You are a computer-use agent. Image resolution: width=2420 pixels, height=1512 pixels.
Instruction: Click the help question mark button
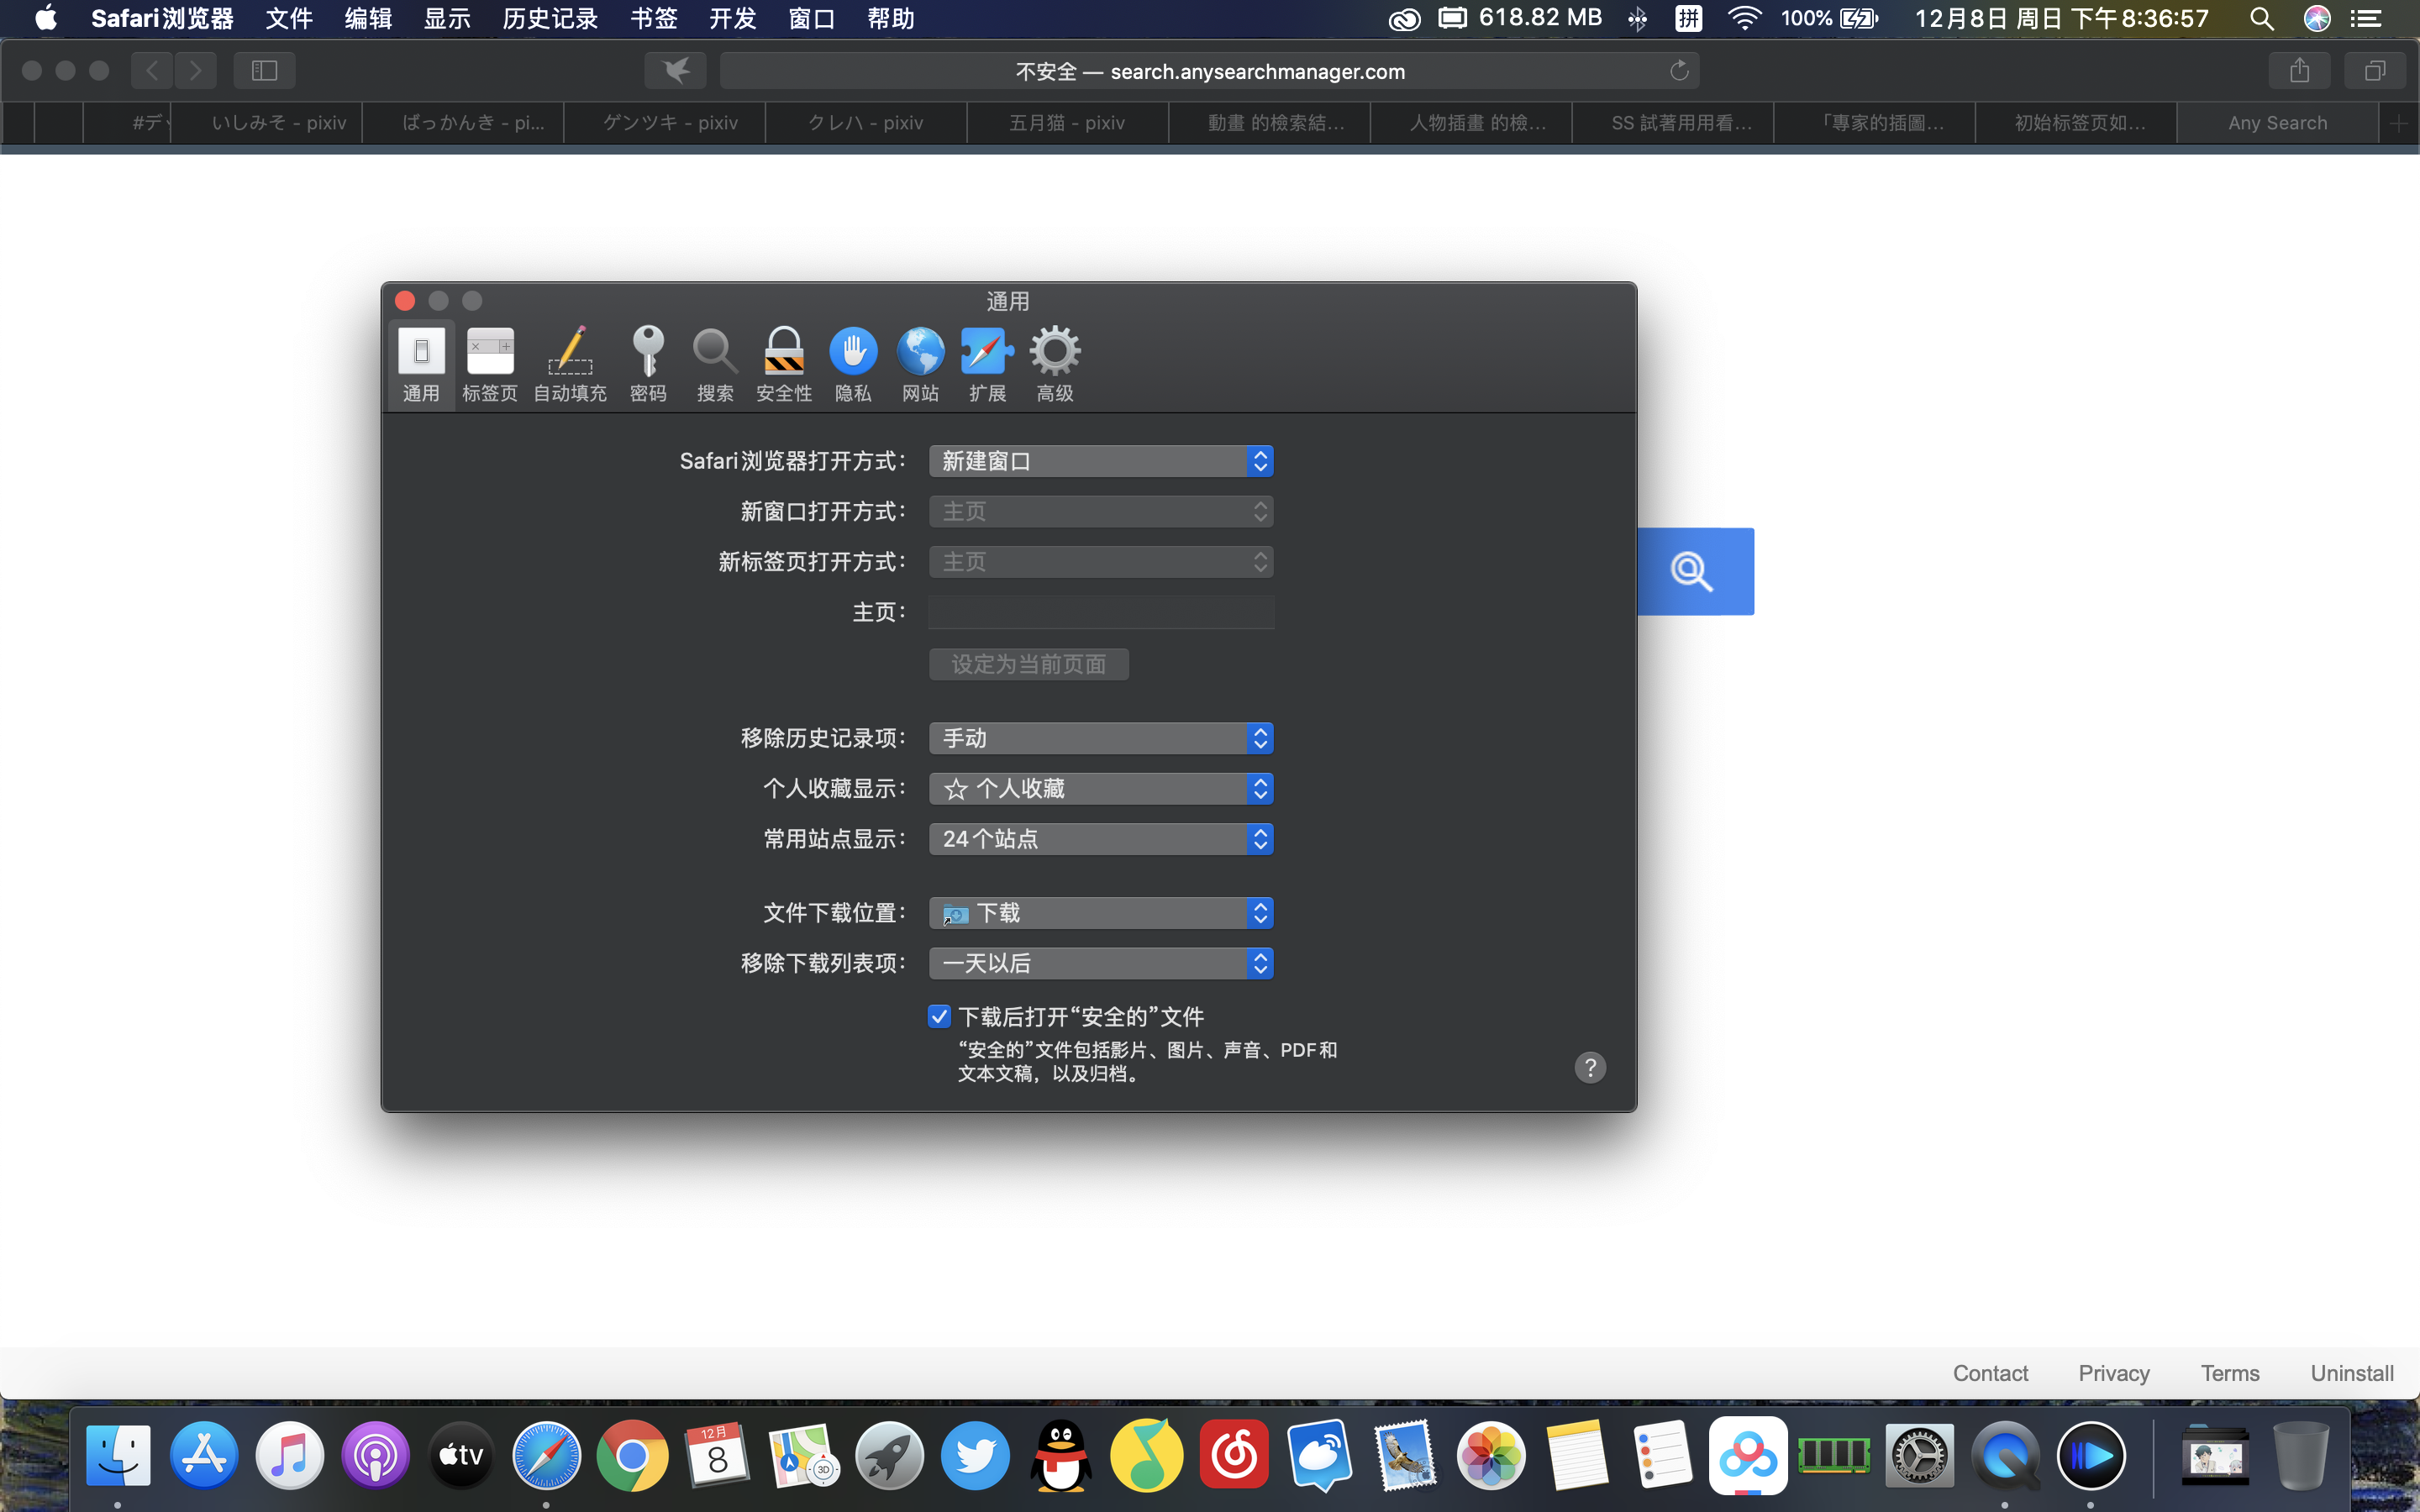pyautogui.click(x=1590, y=1067)
